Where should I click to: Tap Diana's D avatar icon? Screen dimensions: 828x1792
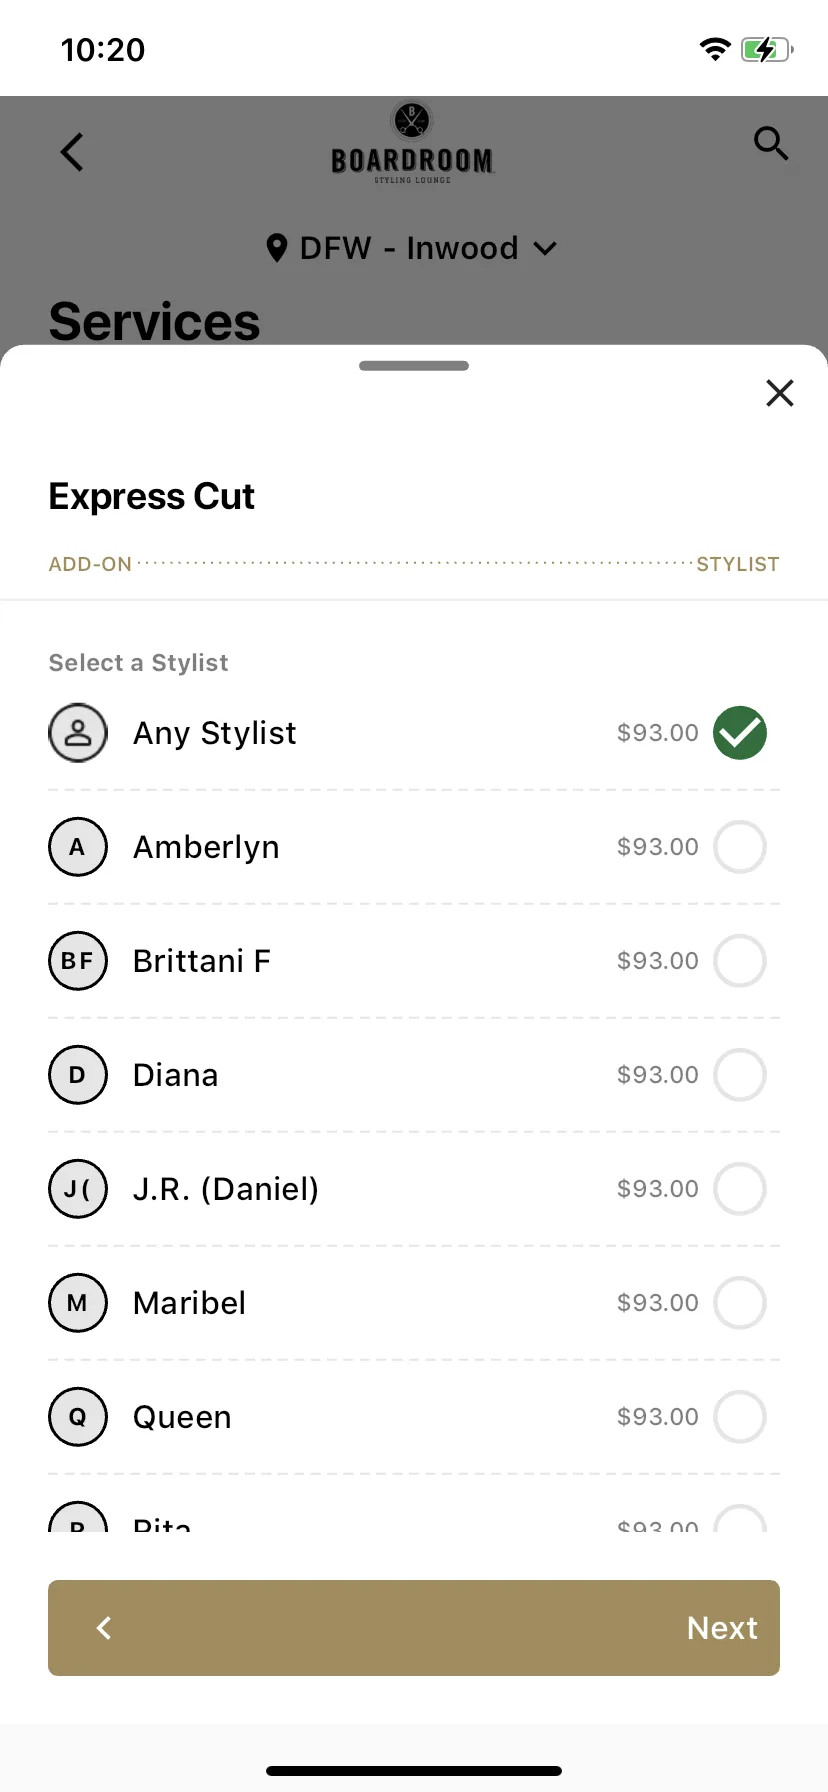coord(78,1075)
